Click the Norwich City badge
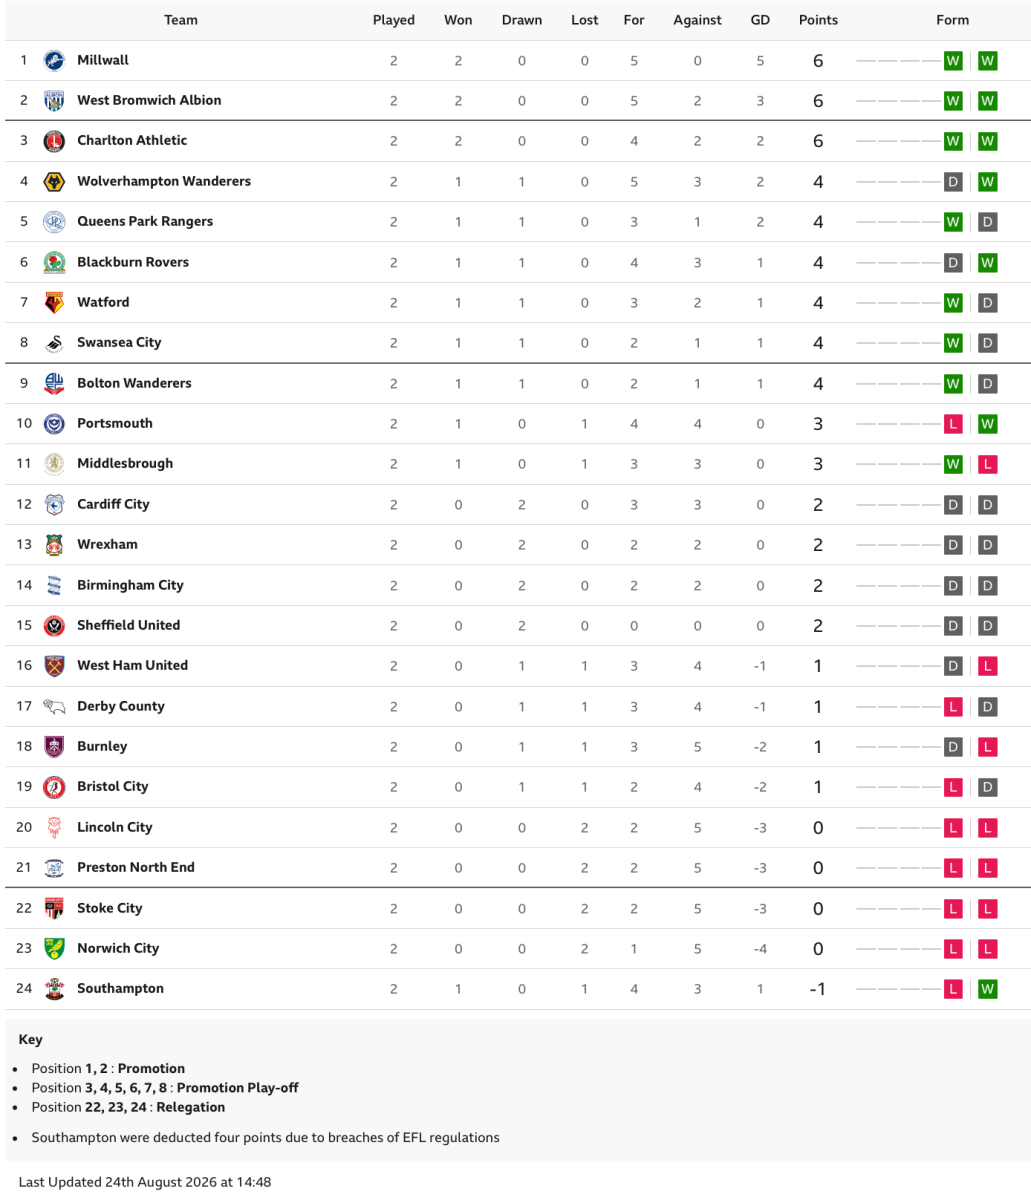The width and height of the screenshot is (1031, 1200). [x=54, y=948]
